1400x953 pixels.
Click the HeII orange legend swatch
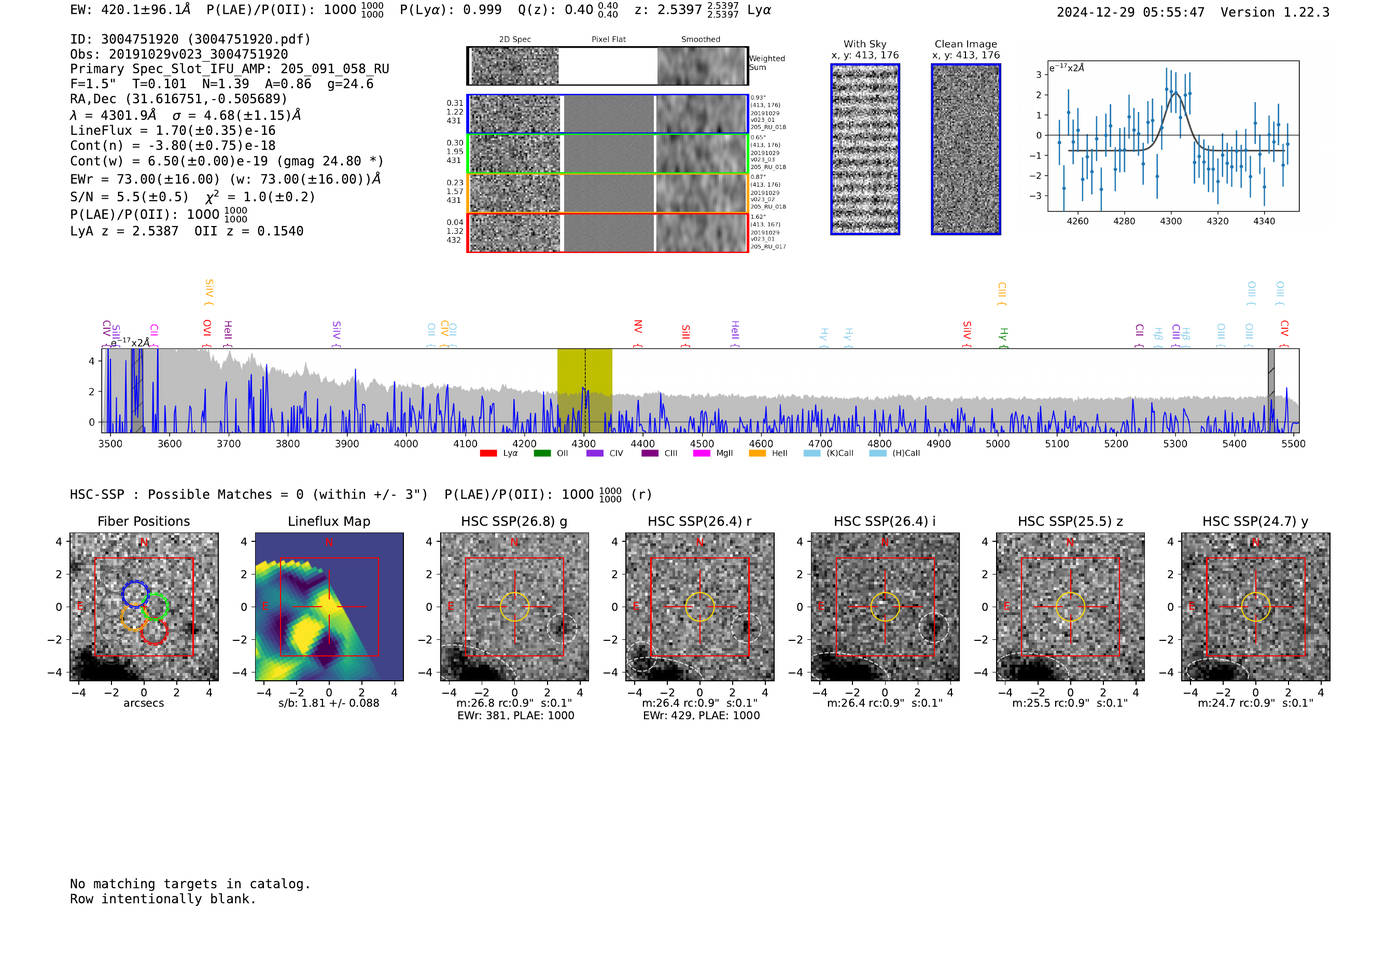757,453
